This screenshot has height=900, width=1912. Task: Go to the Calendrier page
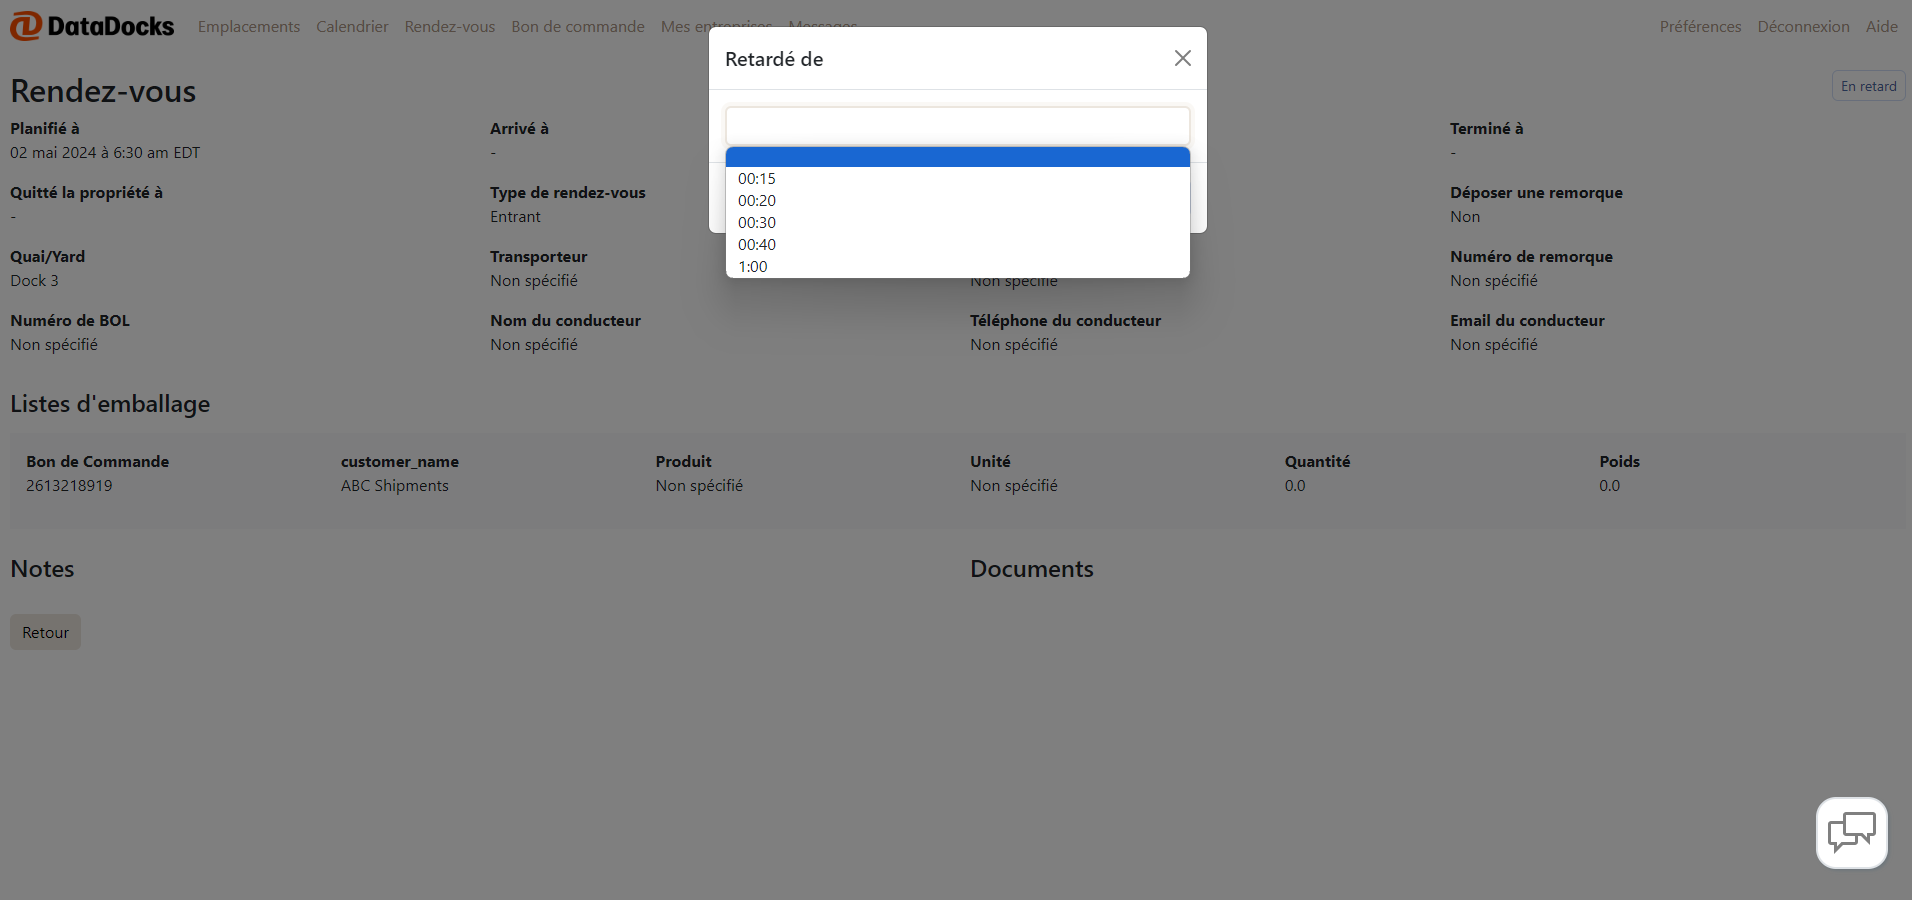(x=352, y=26)
